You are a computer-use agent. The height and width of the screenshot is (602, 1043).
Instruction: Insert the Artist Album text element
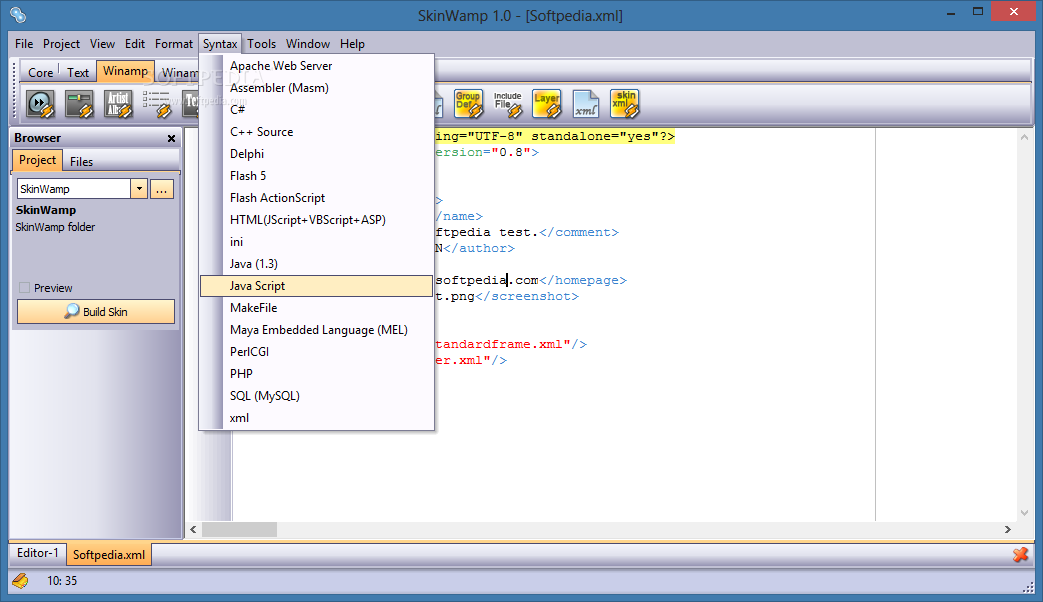coord(118,104)
